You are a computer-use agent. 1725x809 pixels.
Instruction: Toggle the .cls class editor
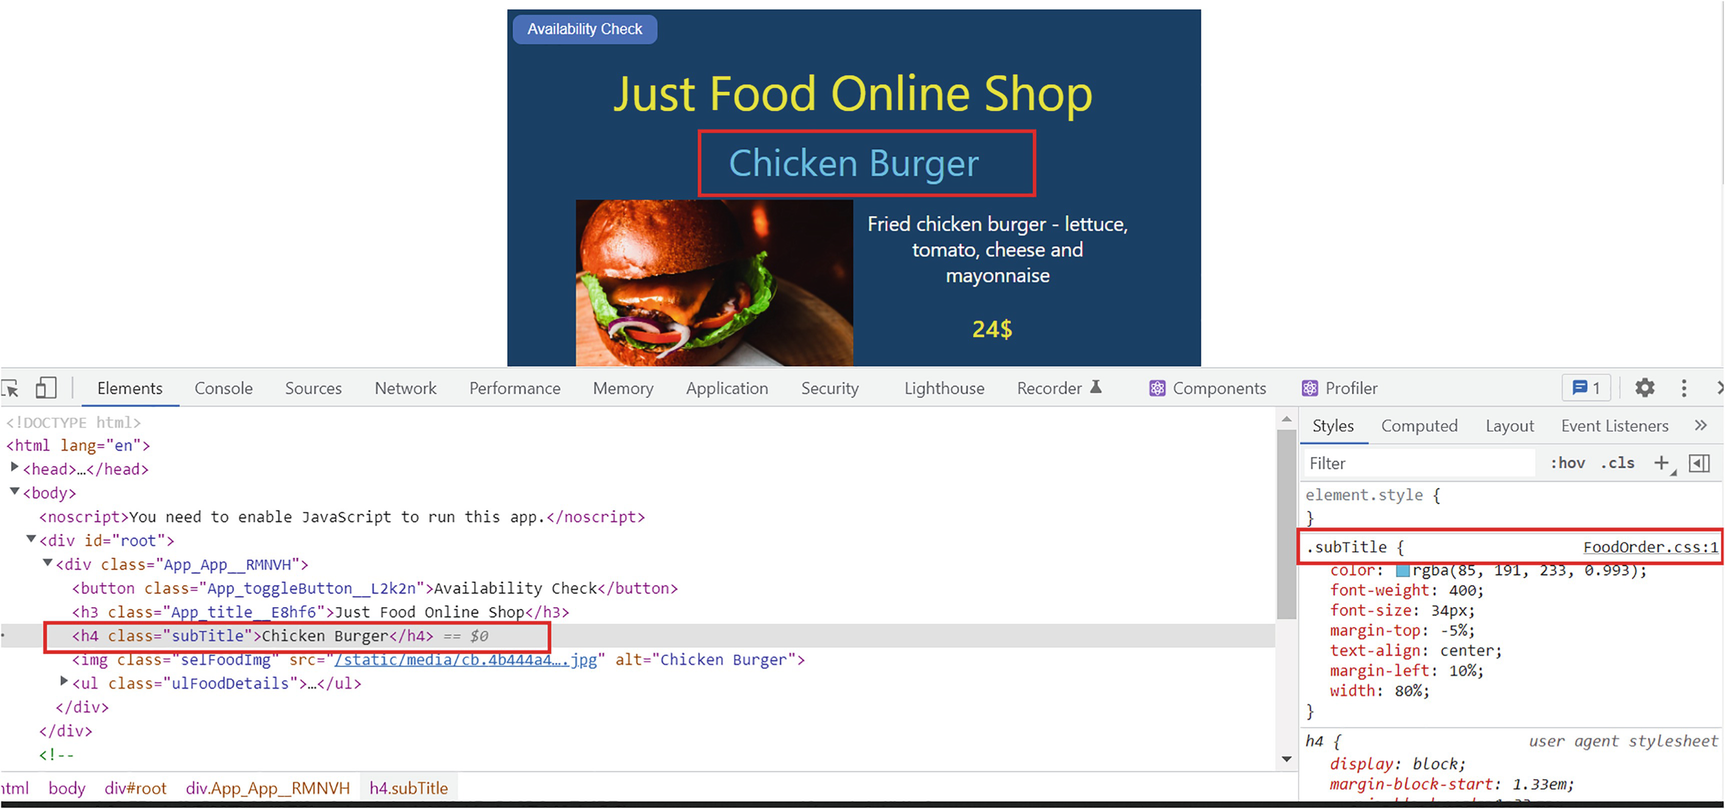coord(1617,463)
